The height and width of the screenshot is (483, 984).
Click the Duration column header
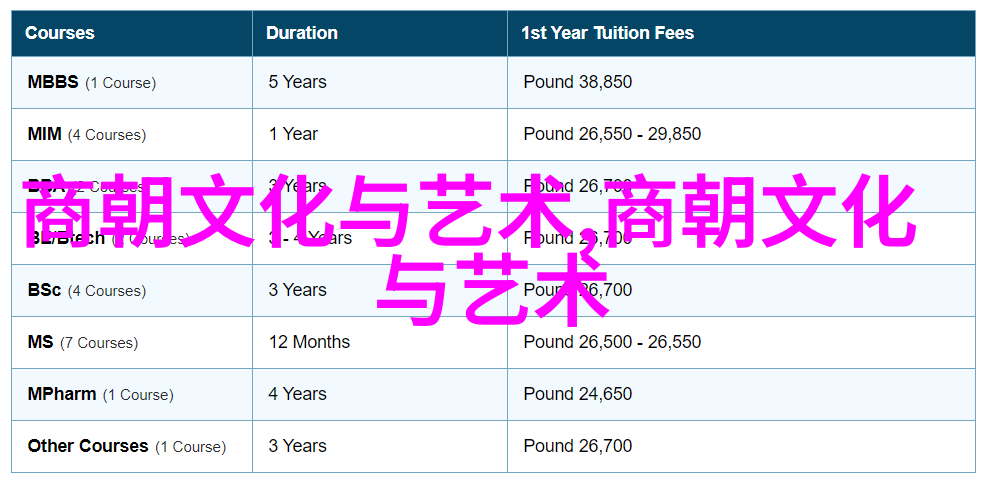tap(301, 33)
